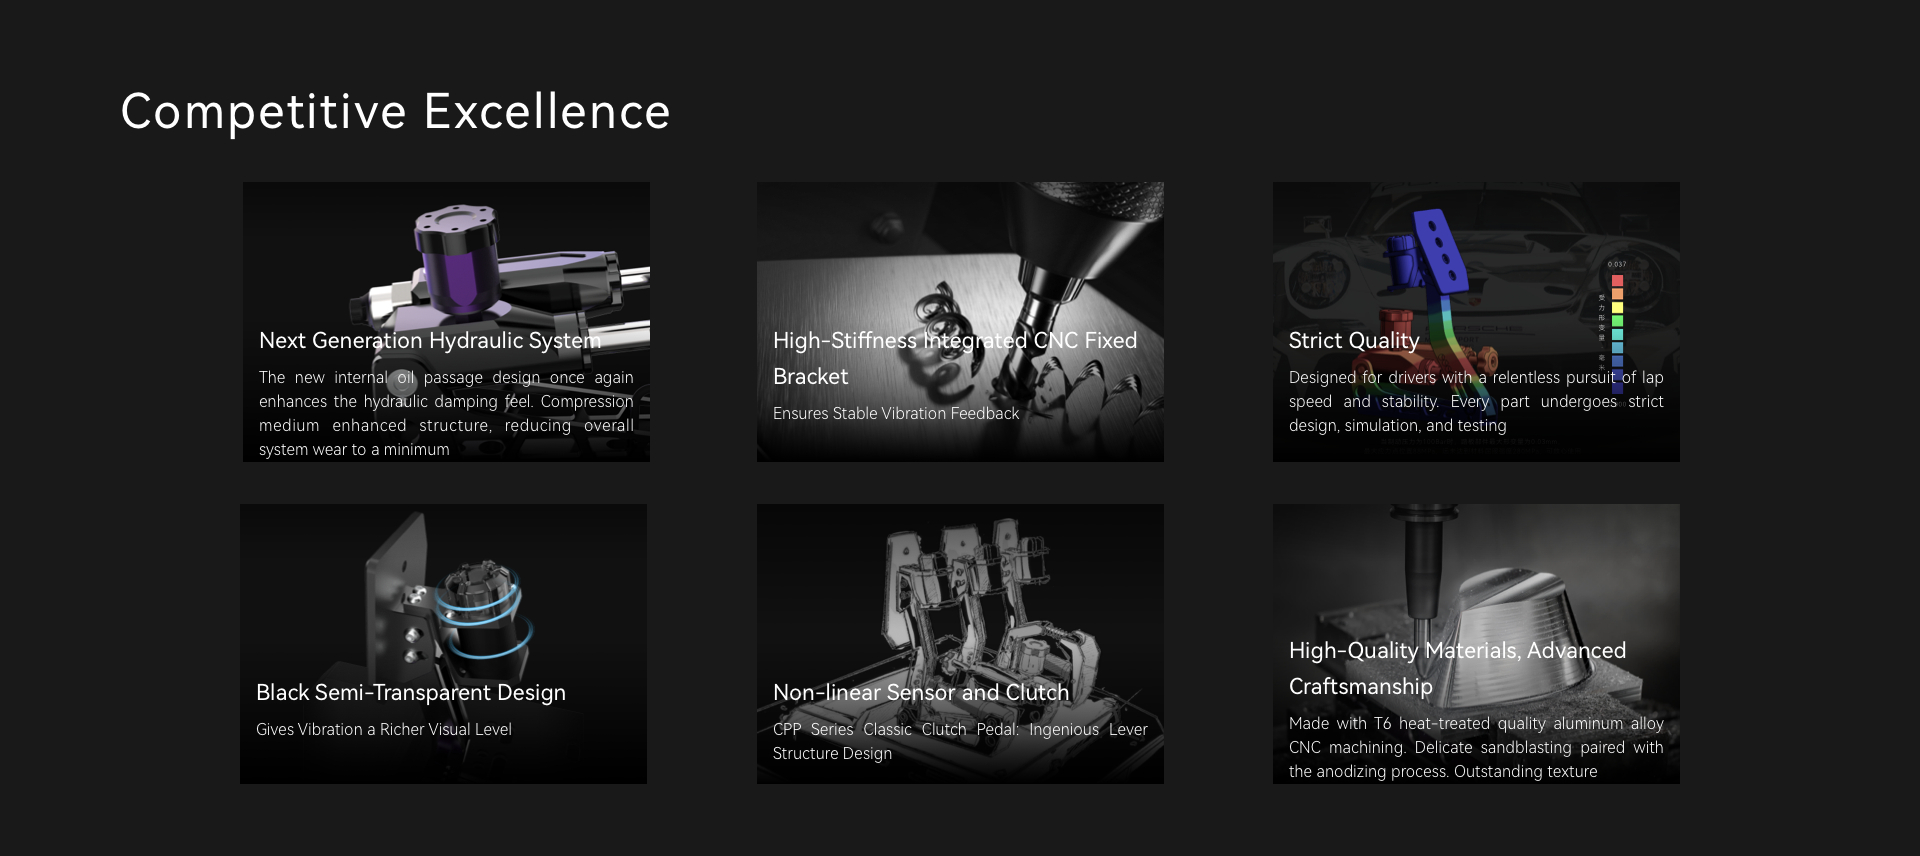Select the T6 heat-treated aluminum description

1475,748
